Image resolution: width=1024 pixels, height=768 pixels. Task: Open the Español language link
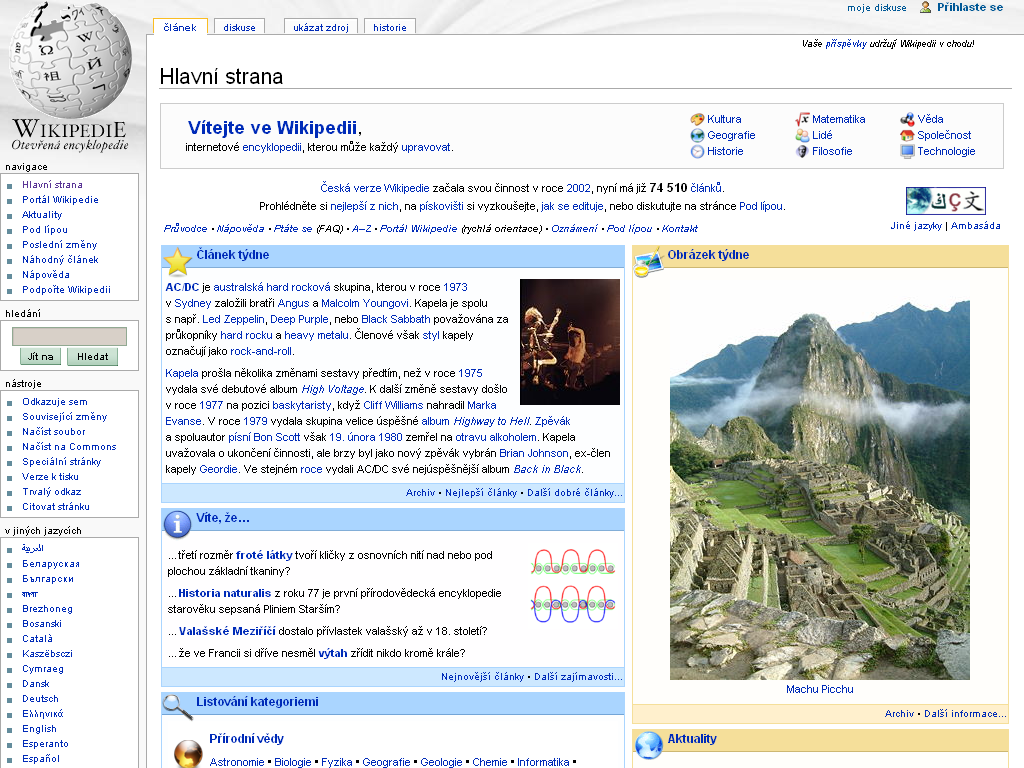[x=41, y=759]
